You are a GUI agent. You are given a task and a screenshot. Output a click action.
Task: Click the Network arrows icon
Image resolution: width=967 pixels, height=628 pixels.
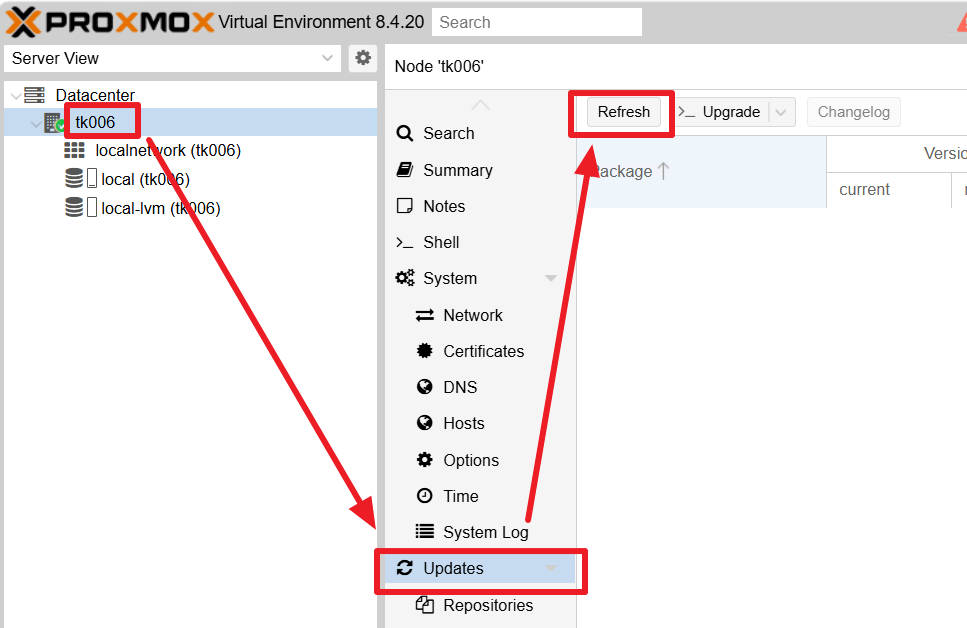pyautogui.click(x=425, y=315)
